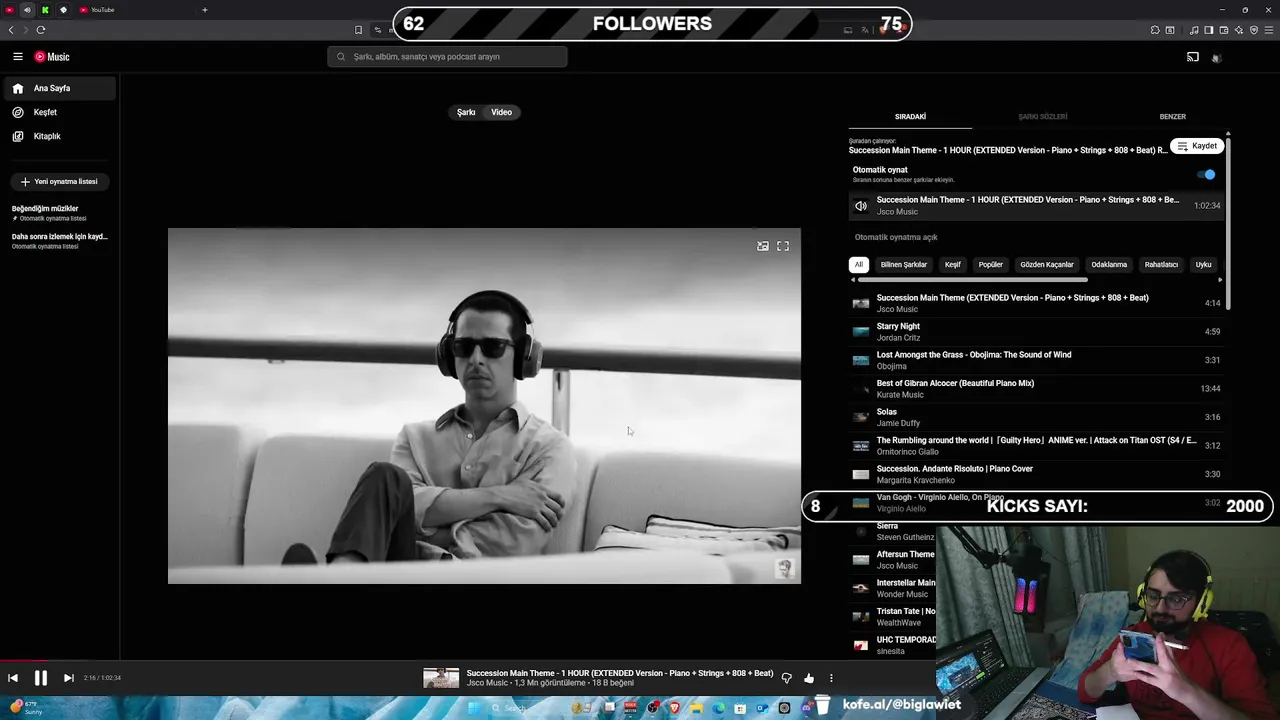
Task: Click thumbnail of Solas track
Action: (x=861, y=417)
